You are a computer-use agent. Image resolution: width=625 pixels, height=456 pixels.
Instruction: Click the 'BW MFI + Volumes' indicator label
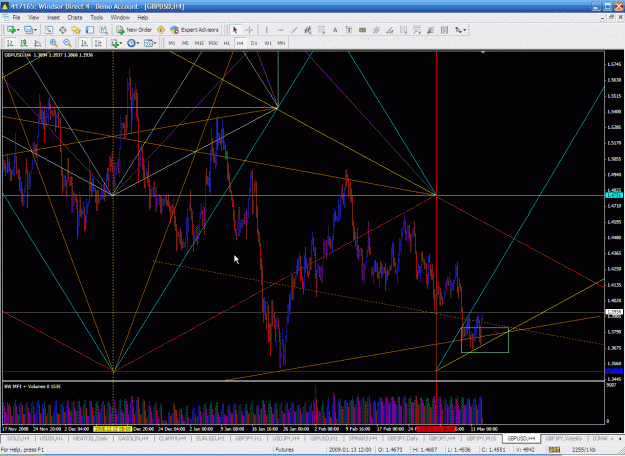[32, 386]
